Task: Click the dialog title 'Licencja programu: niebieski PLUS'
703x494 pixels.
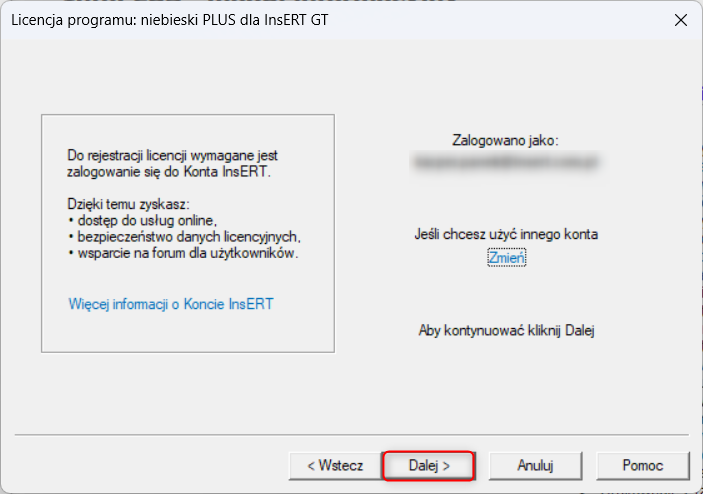Action: pyautogui.click(x=170, y=20)
